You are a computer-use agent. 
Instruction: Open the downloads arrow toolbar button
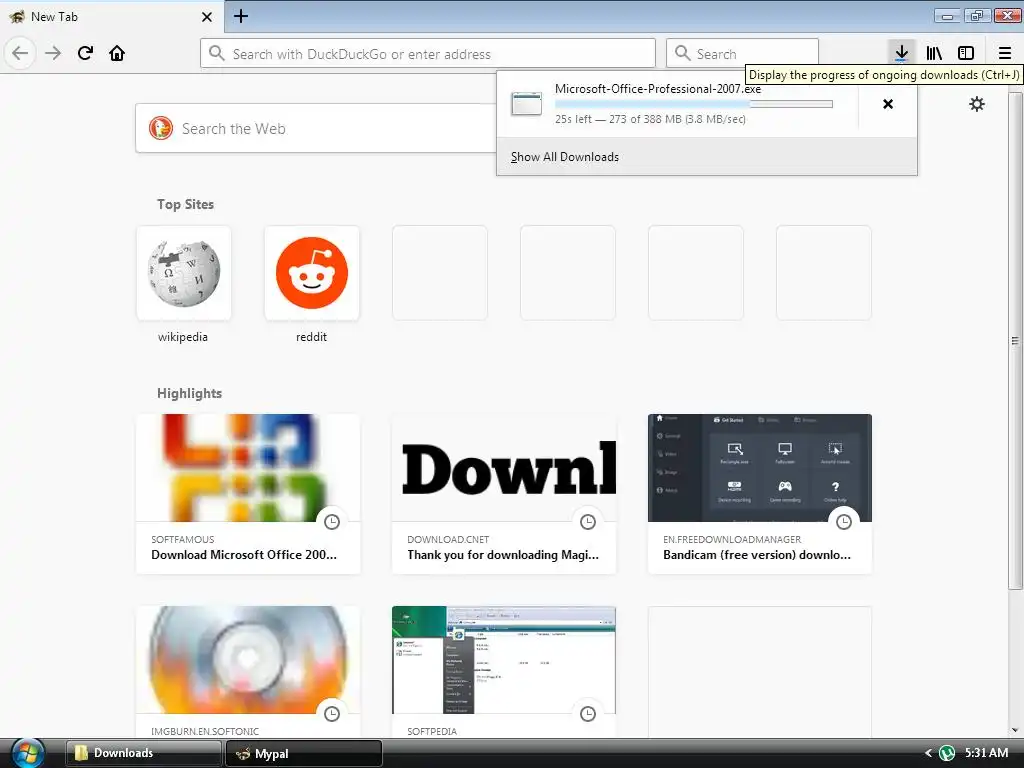(x=901, y=53)
